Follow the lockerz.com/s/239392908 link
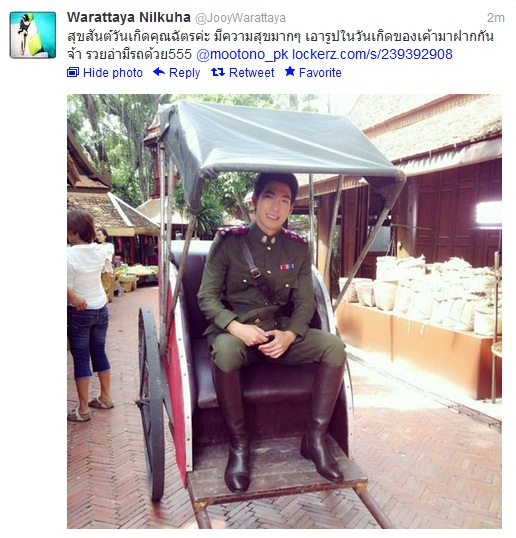This screenshot has height=538, width=516. pyautogui.click(x=372, y=54)
